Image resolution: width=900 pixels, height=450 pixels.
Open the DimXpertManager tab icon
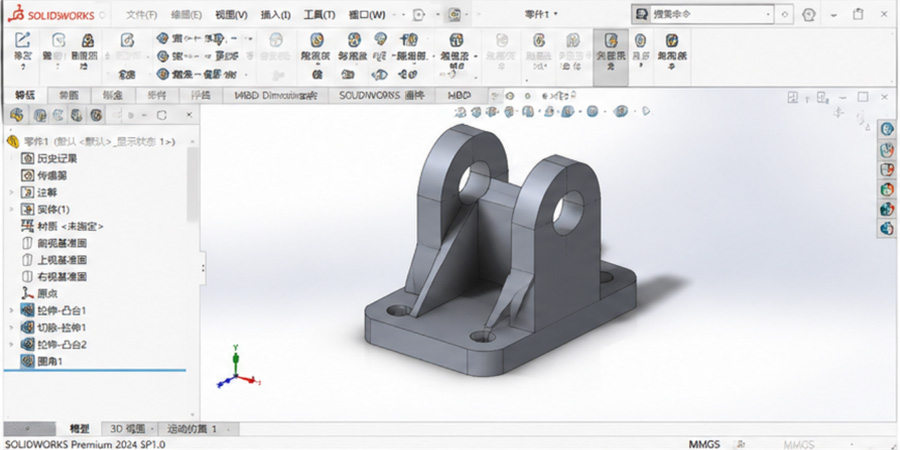click(x=77, y=115)
